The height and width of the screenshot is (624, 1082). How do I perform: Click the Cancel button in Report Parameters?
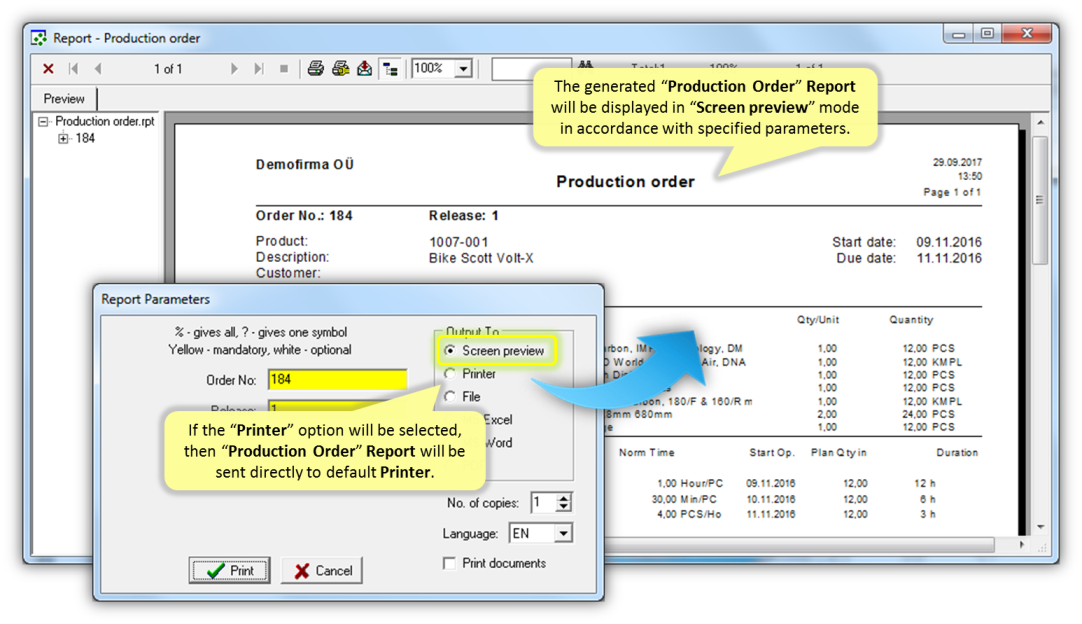point(322,571)
